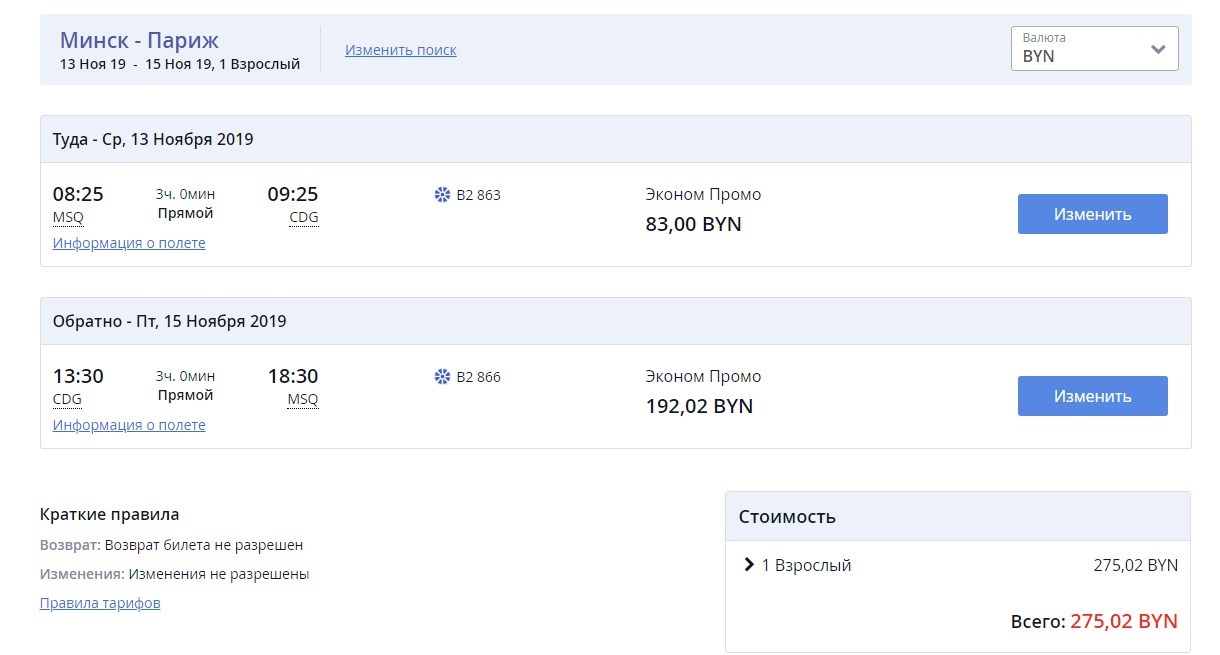Viewport: 1220px width, 655px height.
Task: Click Belavia logo icon beside flight B2 863
Action: pos(442,195)
